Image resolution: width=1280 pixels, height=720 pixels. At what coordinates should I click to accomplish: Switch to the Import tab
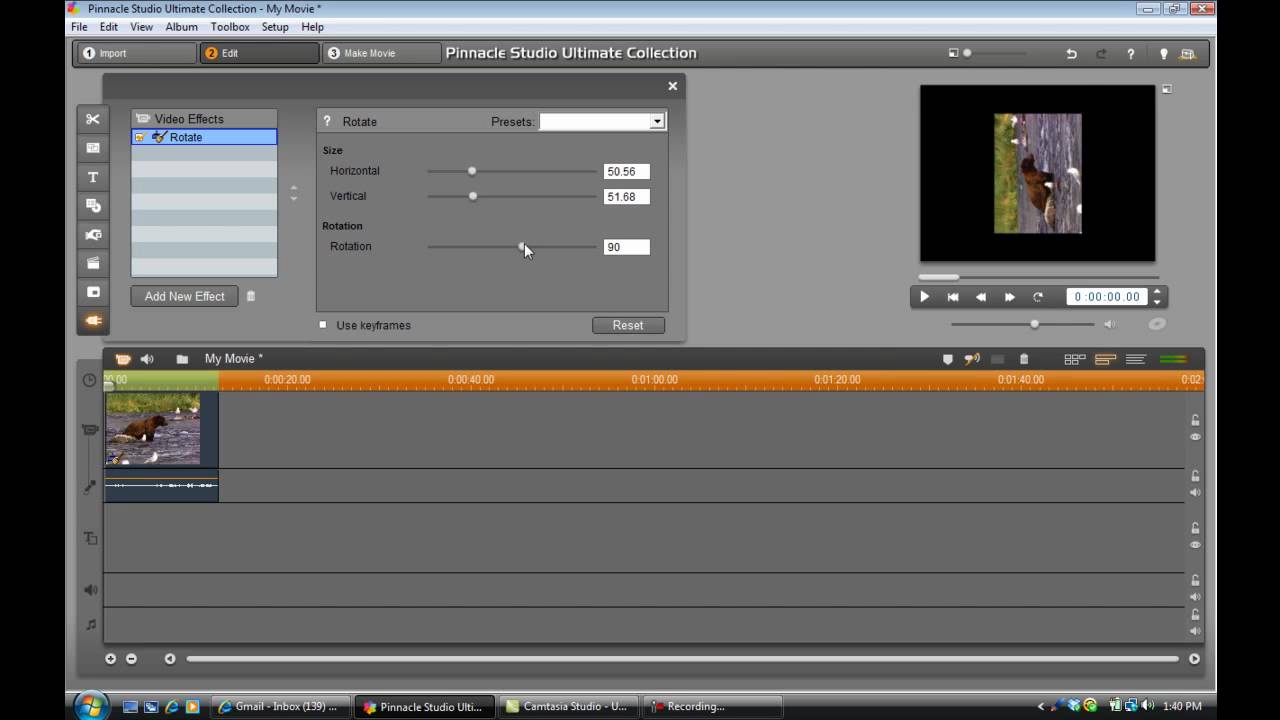coord(136,53)
